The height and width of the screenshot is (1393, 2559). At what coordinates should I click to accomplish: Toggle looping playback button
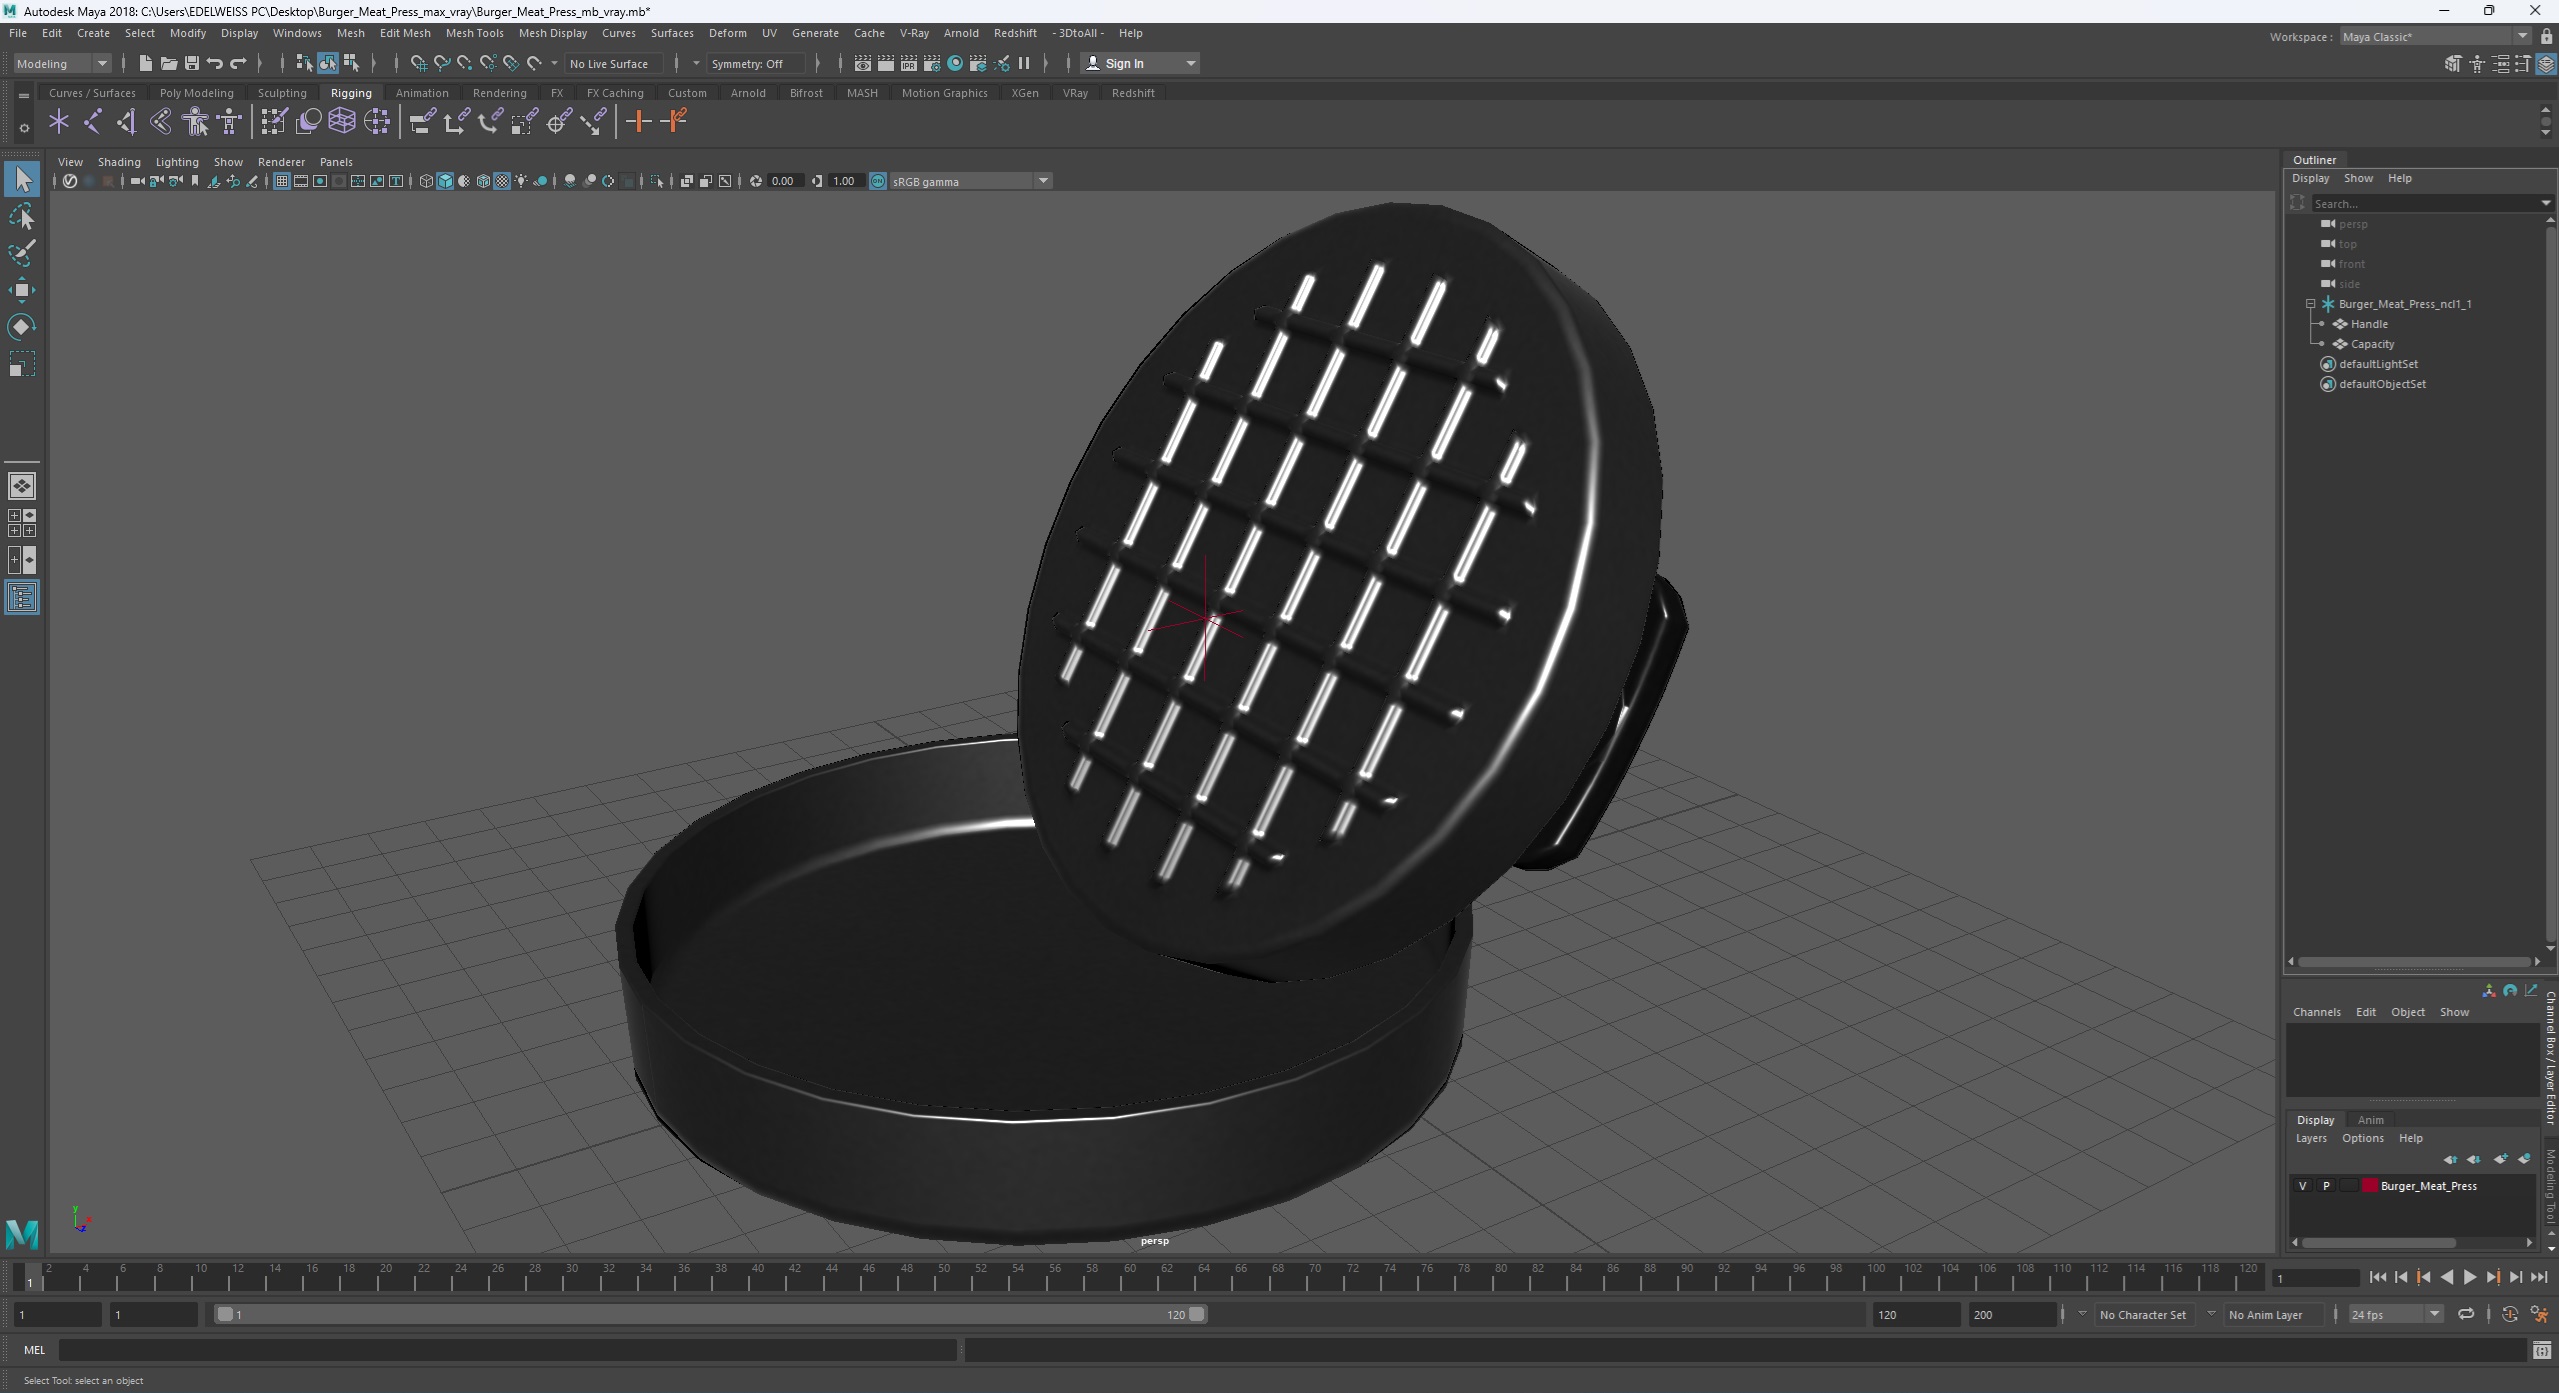2466,1315
